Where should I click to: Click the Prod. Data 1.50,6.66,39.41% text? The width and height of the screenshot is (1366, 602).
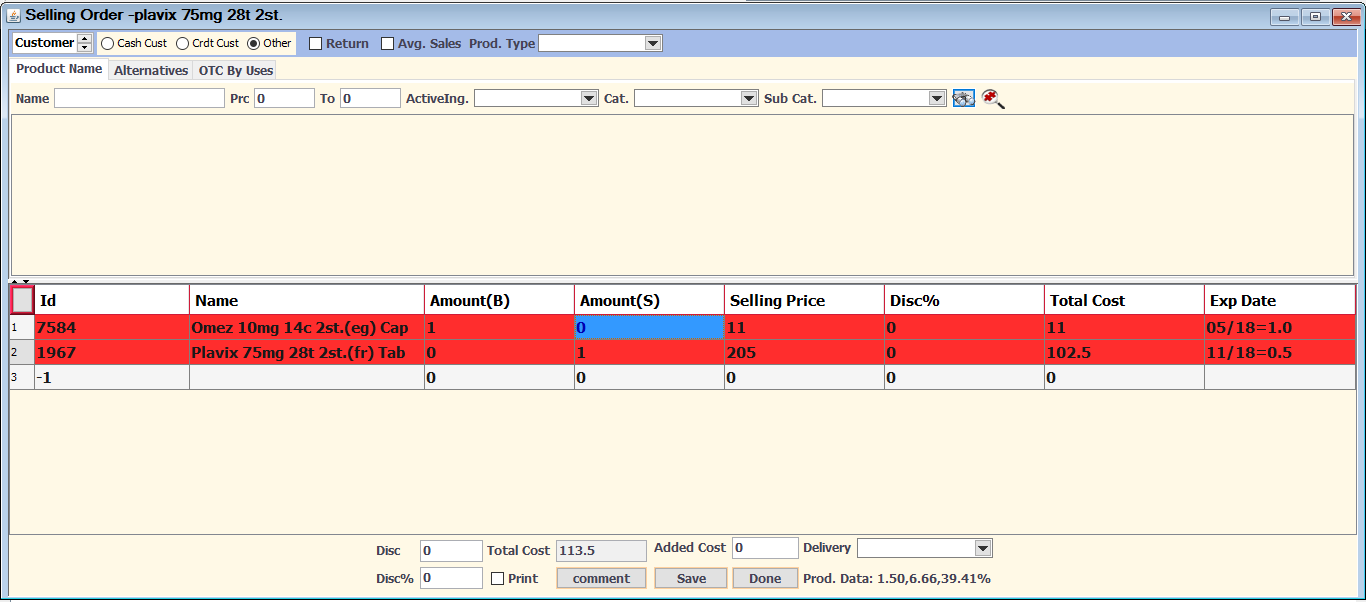(897, 578)
